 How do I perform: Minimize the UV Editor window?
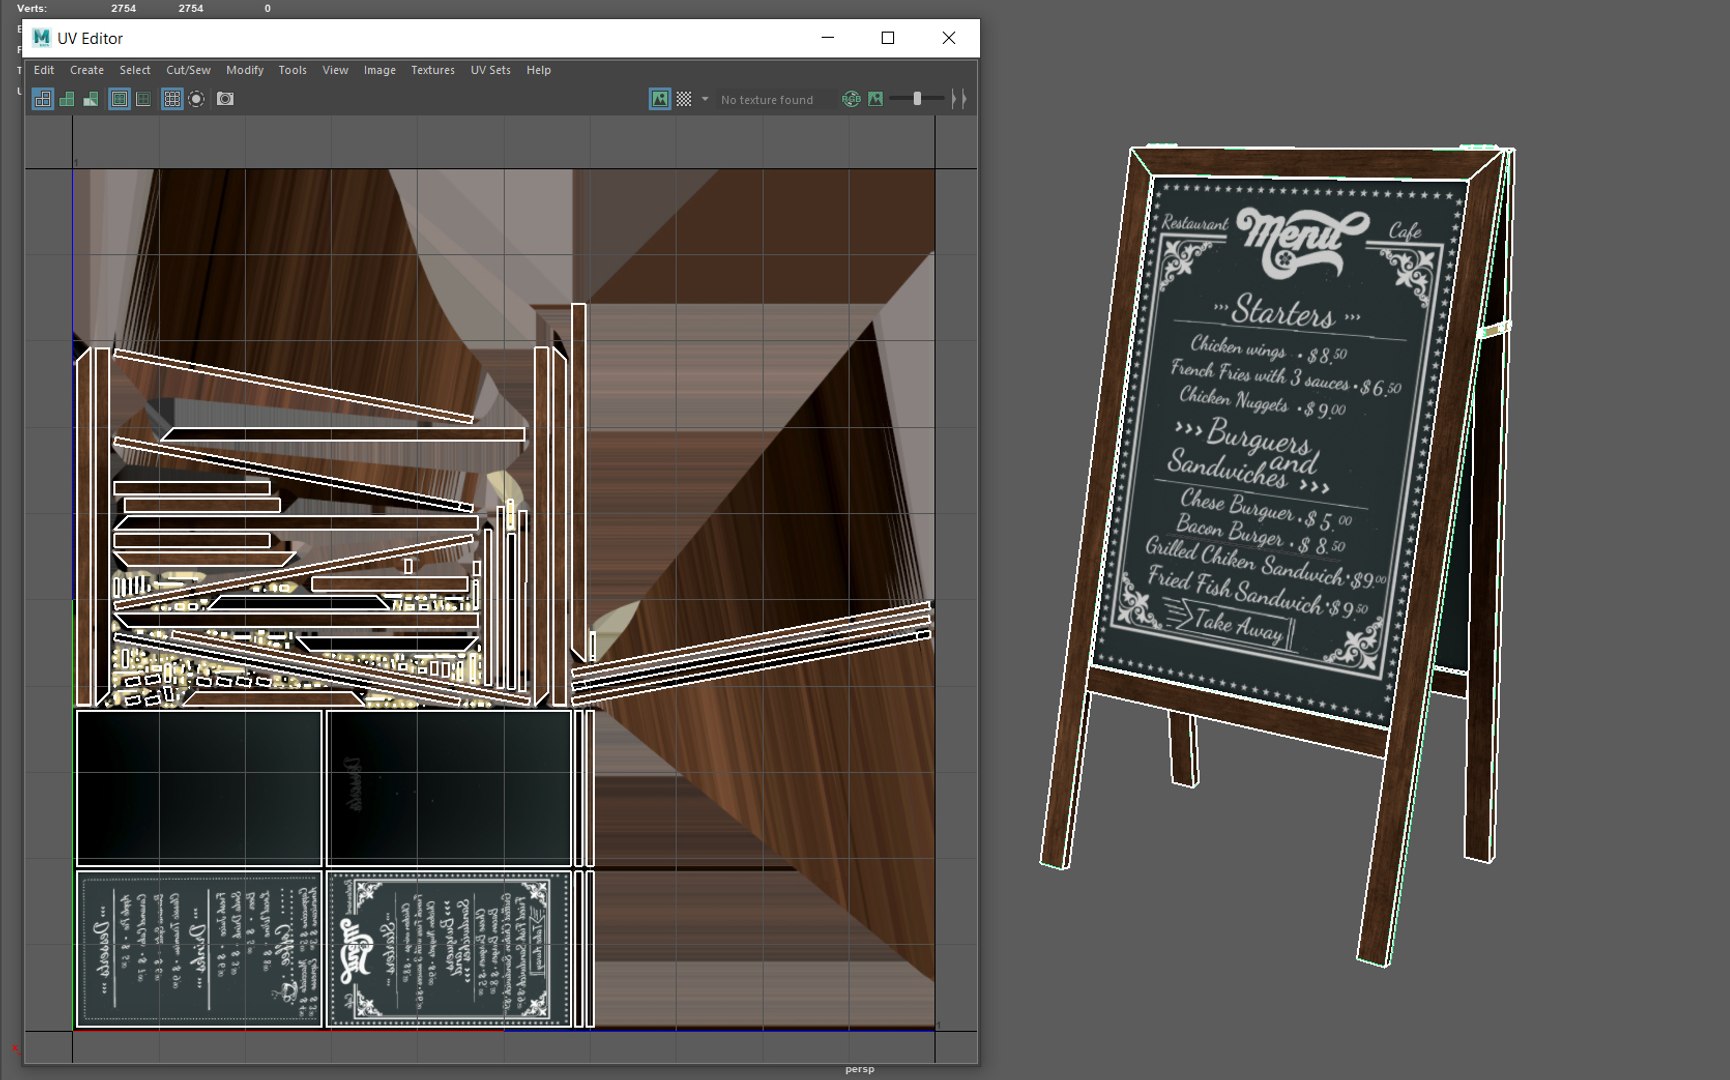(828, 38)
